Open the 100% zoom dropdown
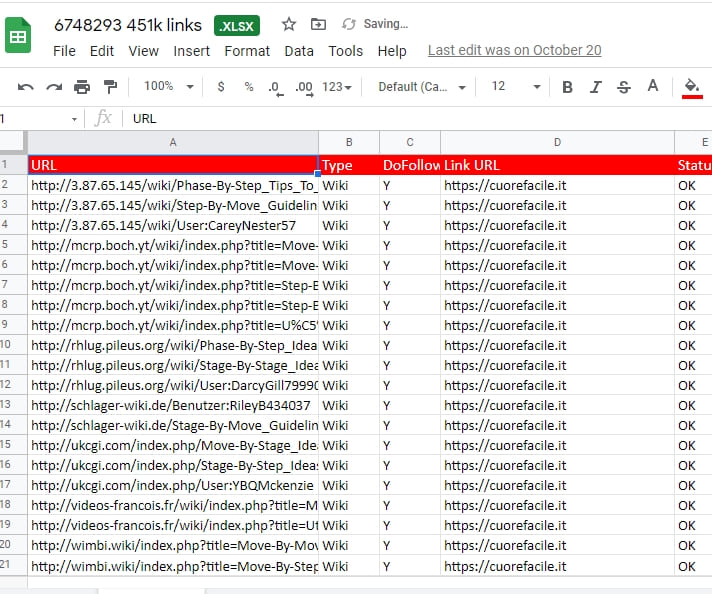The width and height of the screenshot is (712, 594). click(x=168, y=87)
